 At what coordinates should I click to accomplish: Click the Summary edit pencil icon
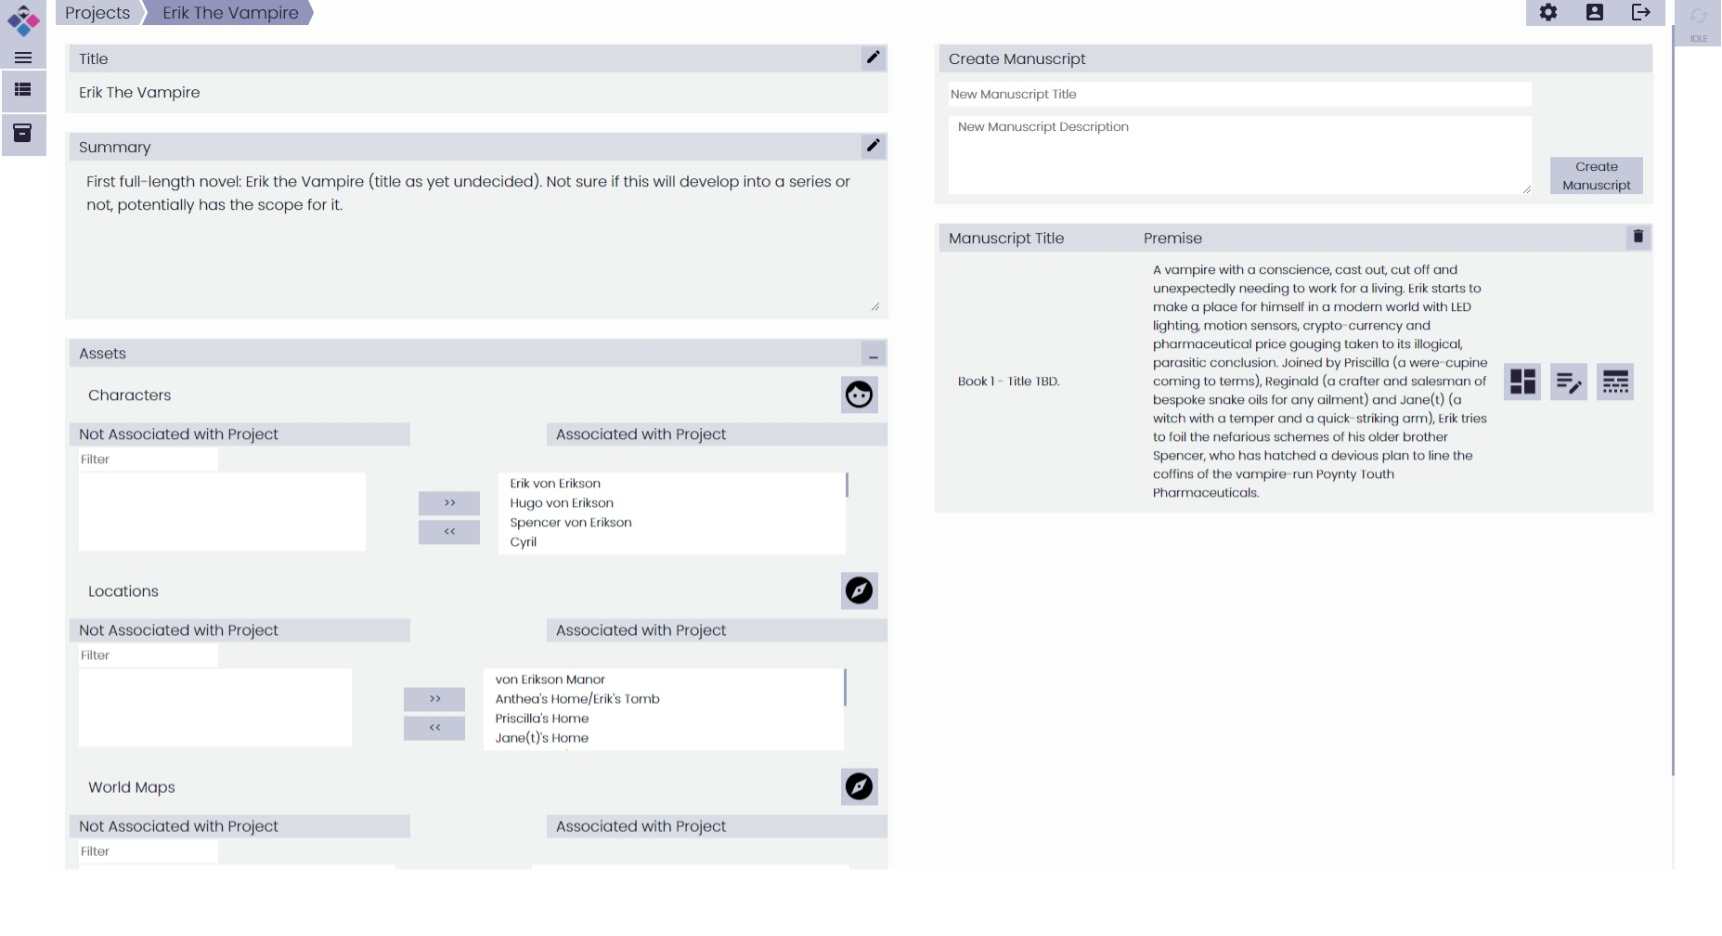pos(873,146)
